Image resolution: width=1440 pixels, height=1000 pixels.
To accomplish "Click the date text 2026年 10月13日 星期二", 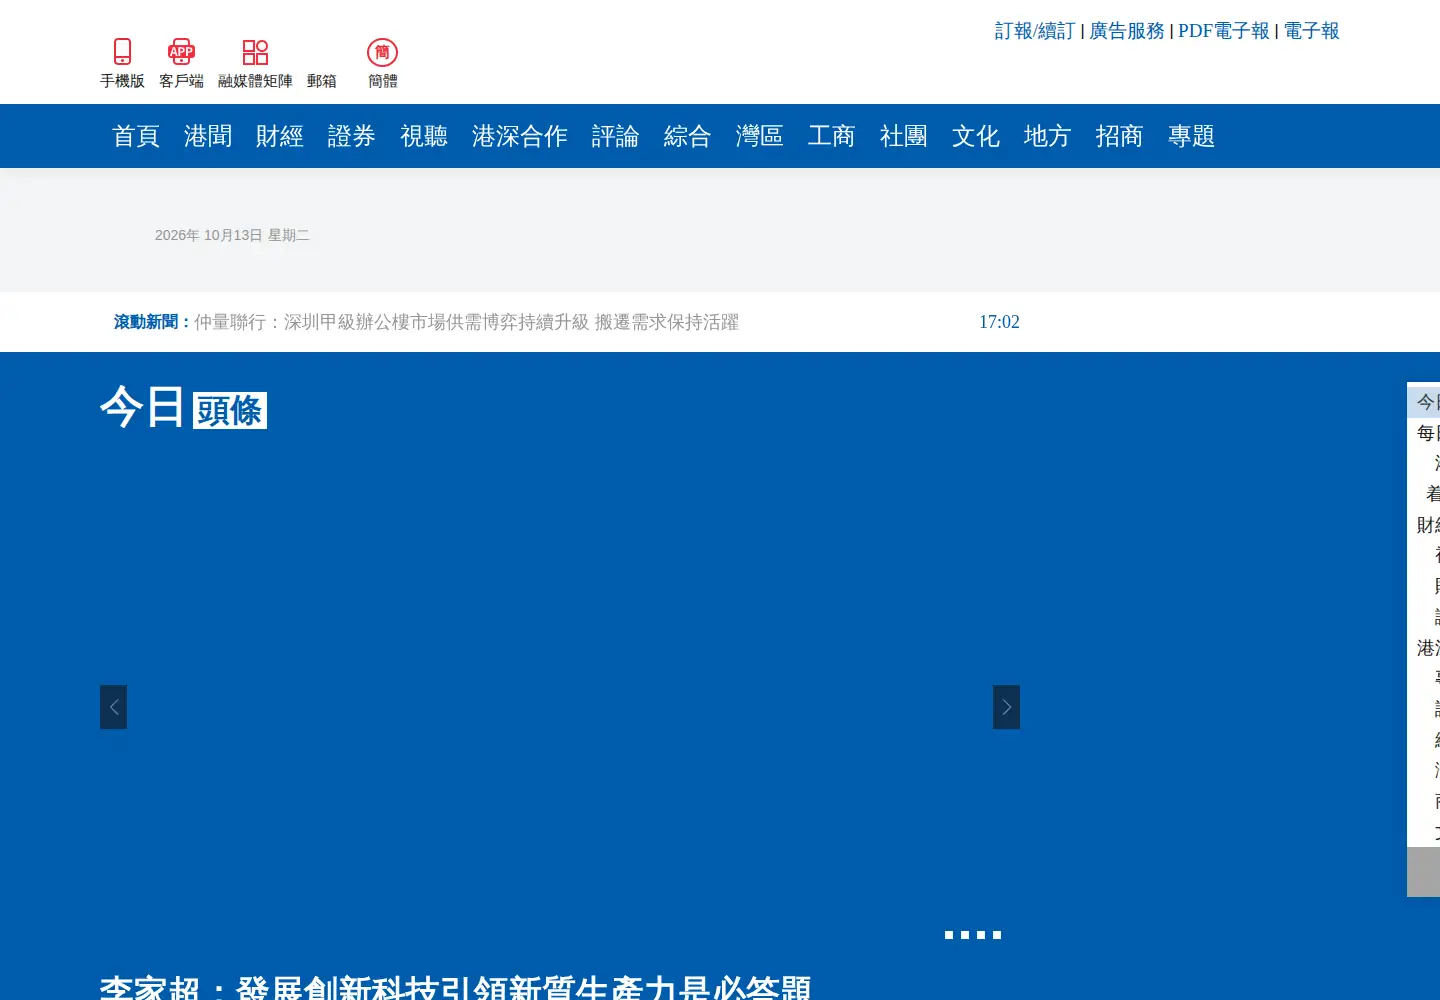I will [232, 235].
